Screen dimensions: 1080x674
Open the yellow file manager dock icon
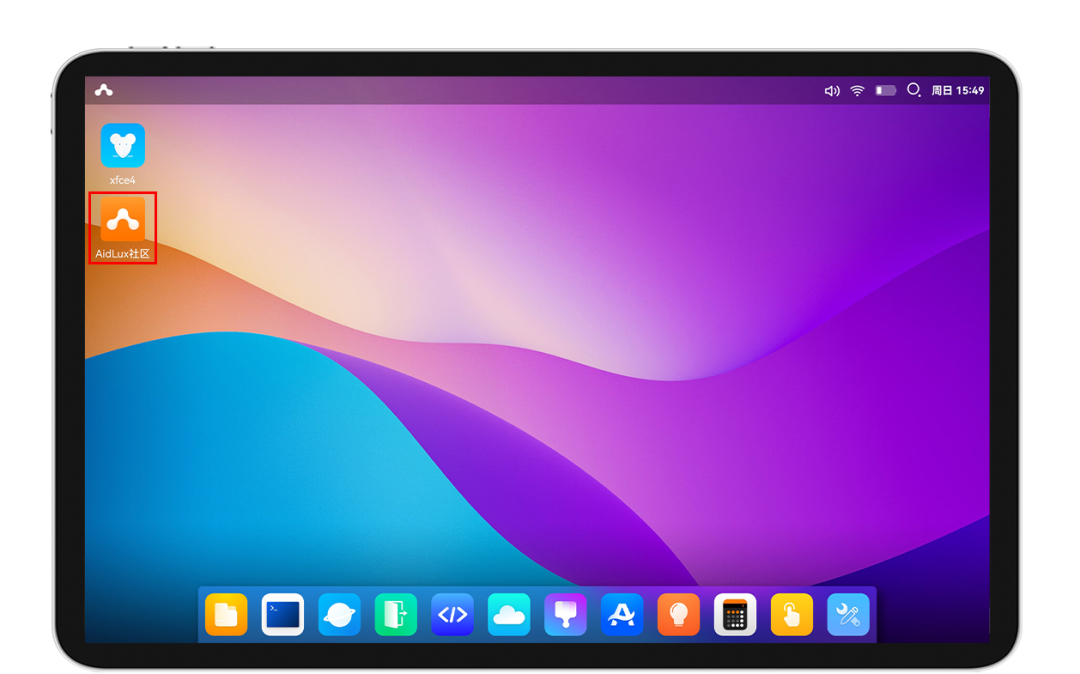click(x=226, y=614)
